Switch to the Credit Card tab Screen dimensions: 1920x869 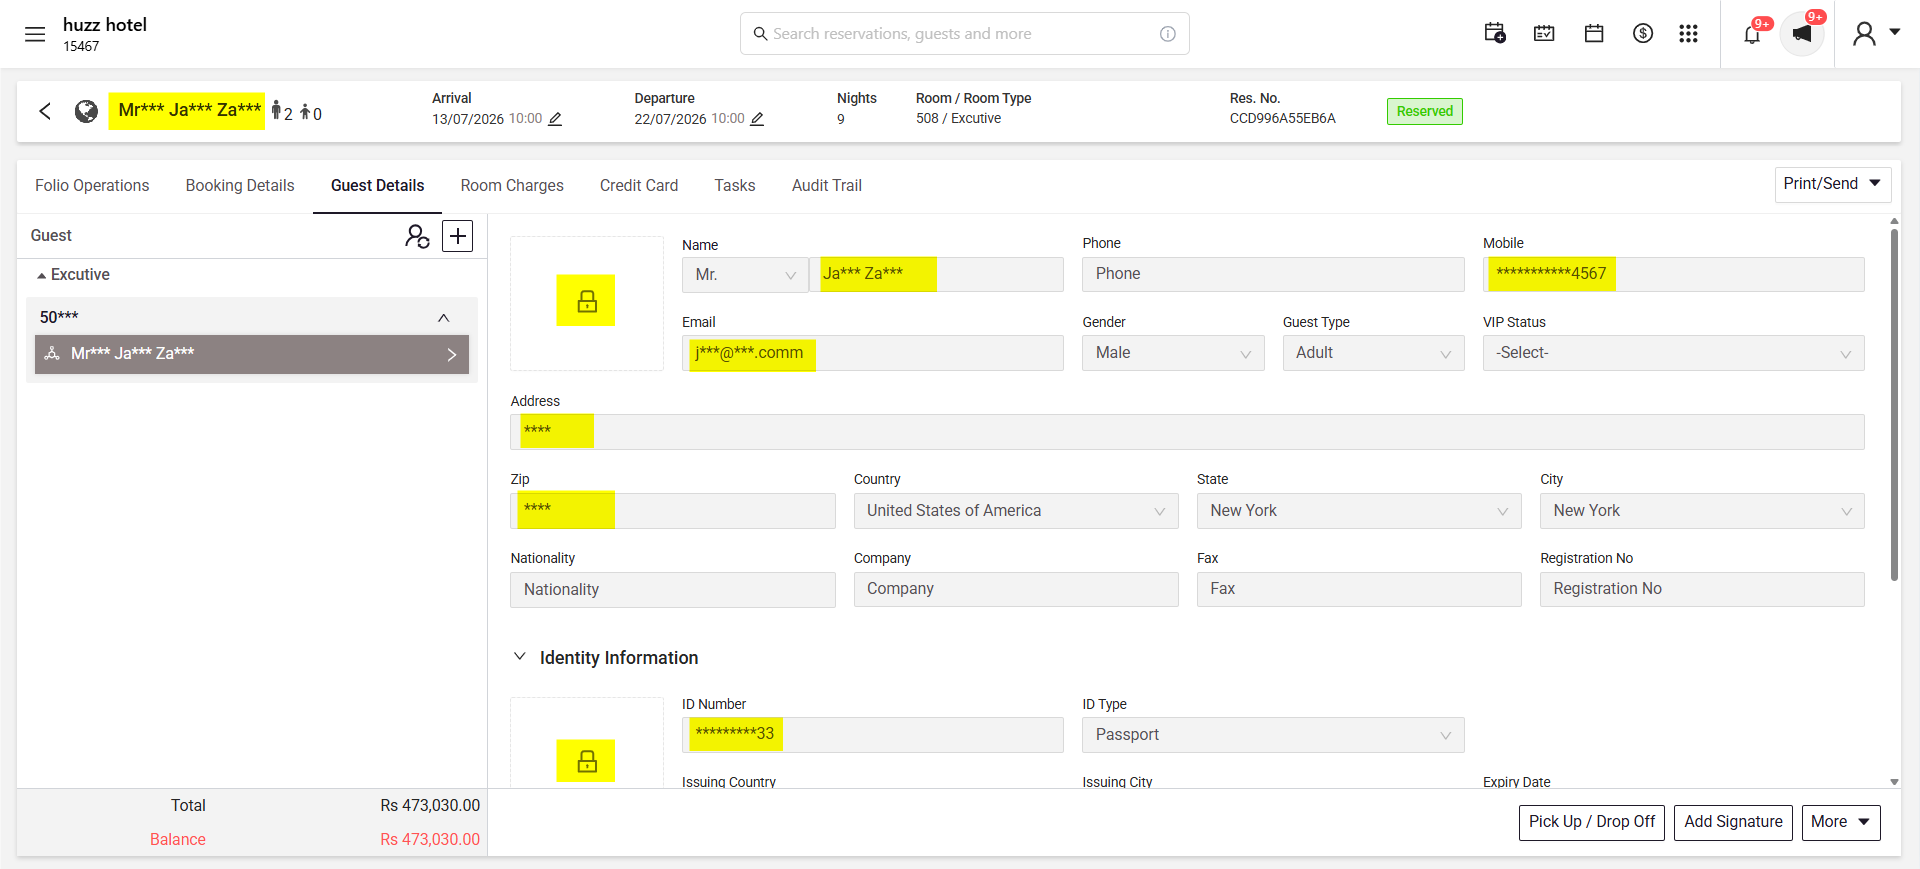pos(639,186)
